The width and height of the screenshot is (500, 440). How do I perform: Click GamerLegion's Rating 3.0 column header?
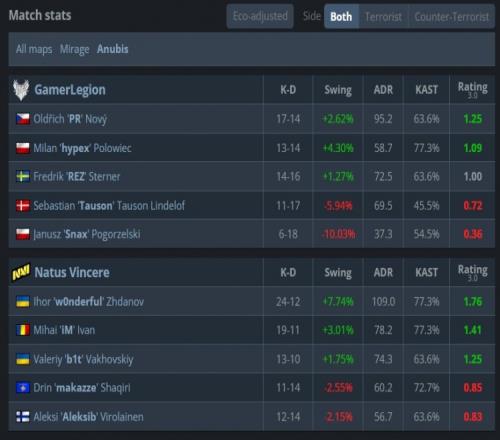pyautogui.click(x=473, y=90)
